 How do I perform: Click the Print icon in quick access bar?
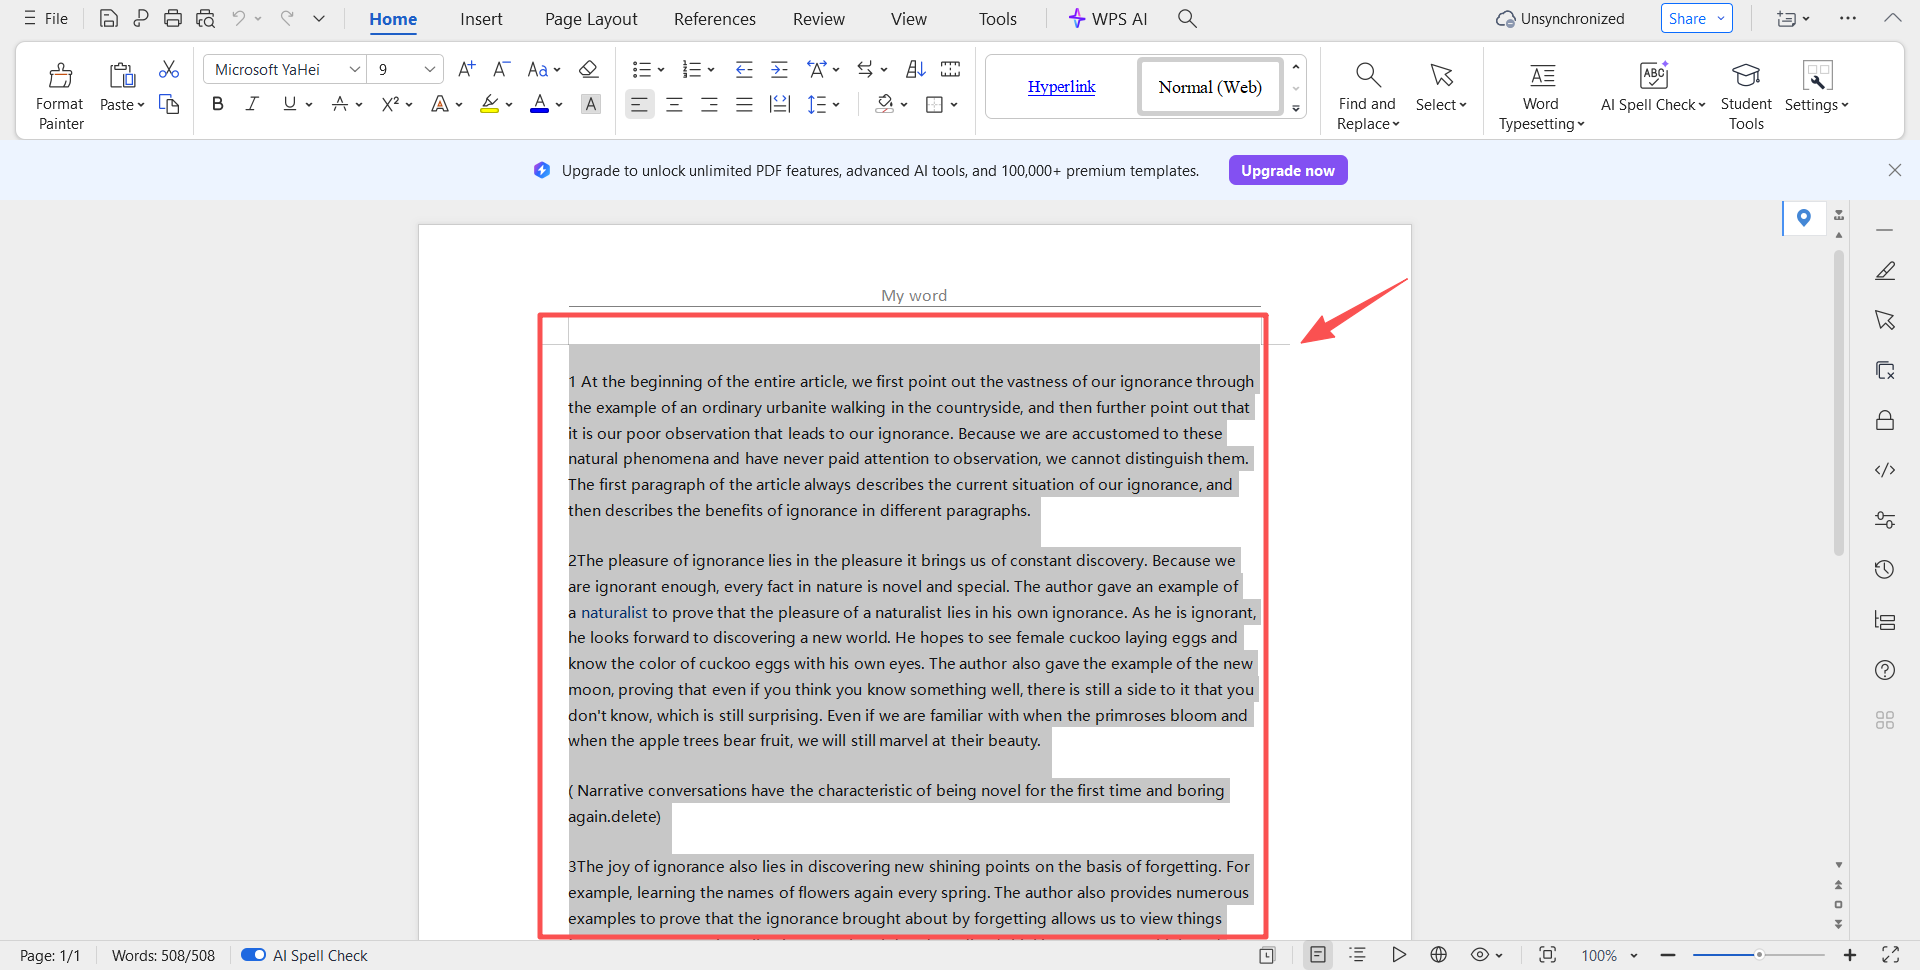click(173, 18)
